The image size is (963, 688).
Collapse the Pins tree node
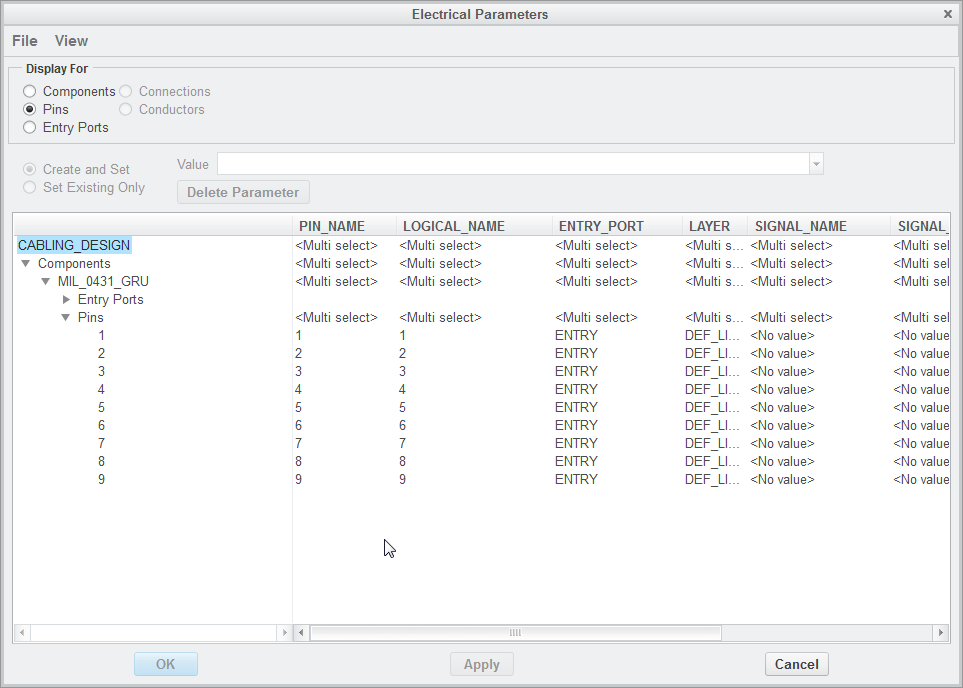tap(66, 318)
